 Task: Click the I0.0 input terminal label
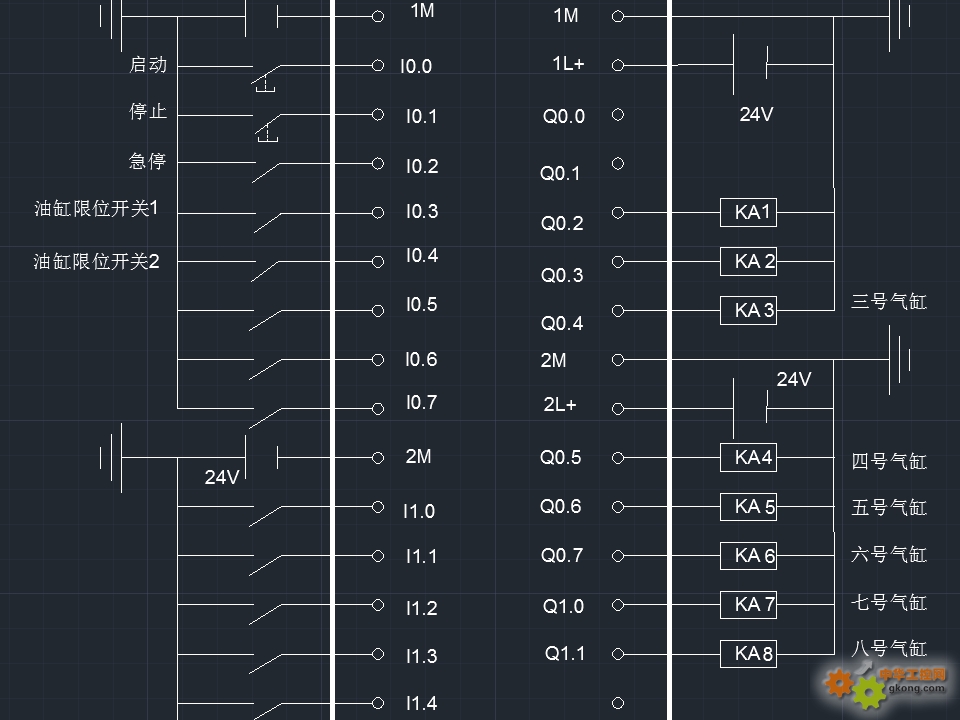pyautogui.click(x=416, y=66)
